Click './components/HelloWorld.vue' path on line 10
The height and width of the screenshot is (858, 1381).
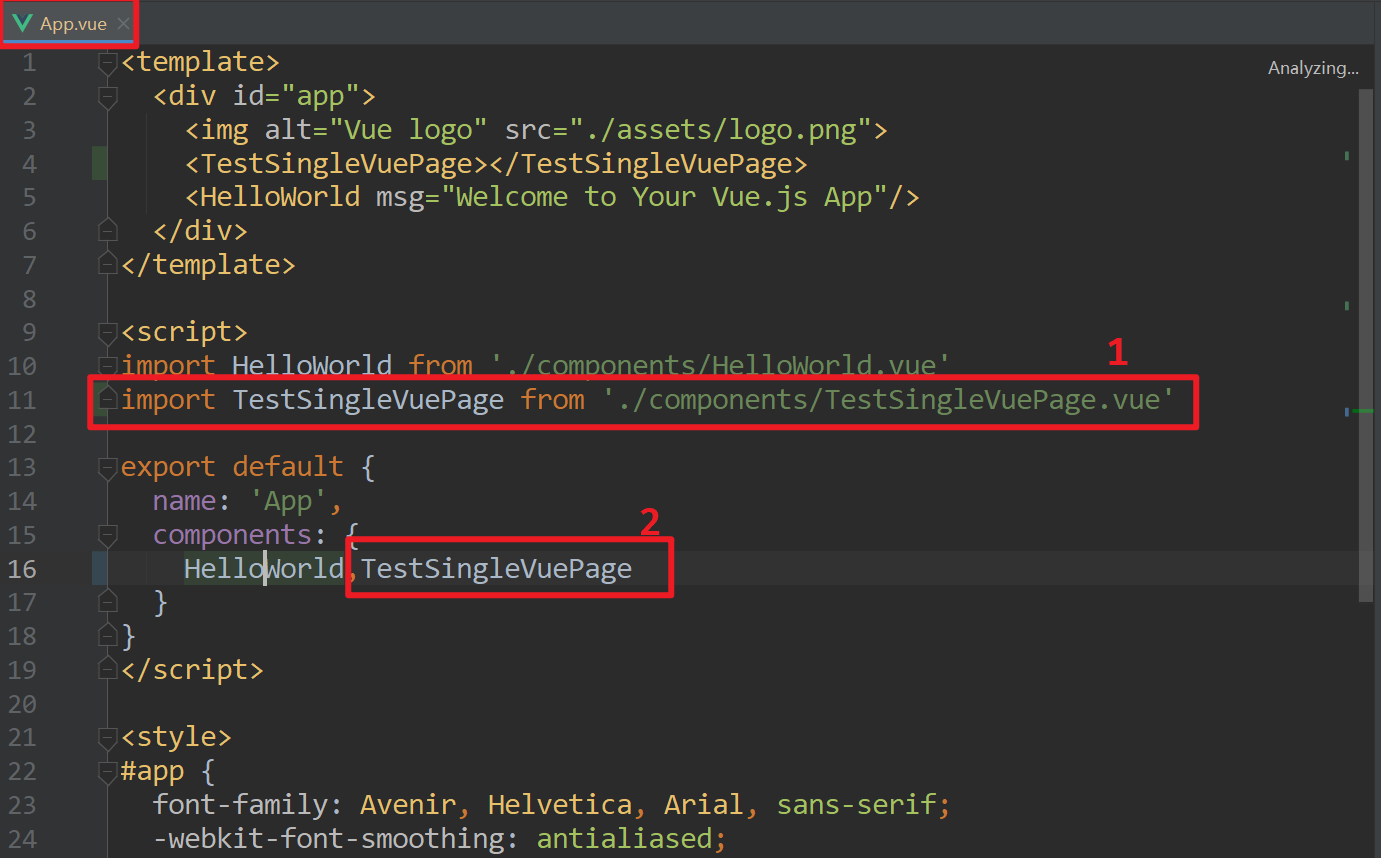coord(720,366)
